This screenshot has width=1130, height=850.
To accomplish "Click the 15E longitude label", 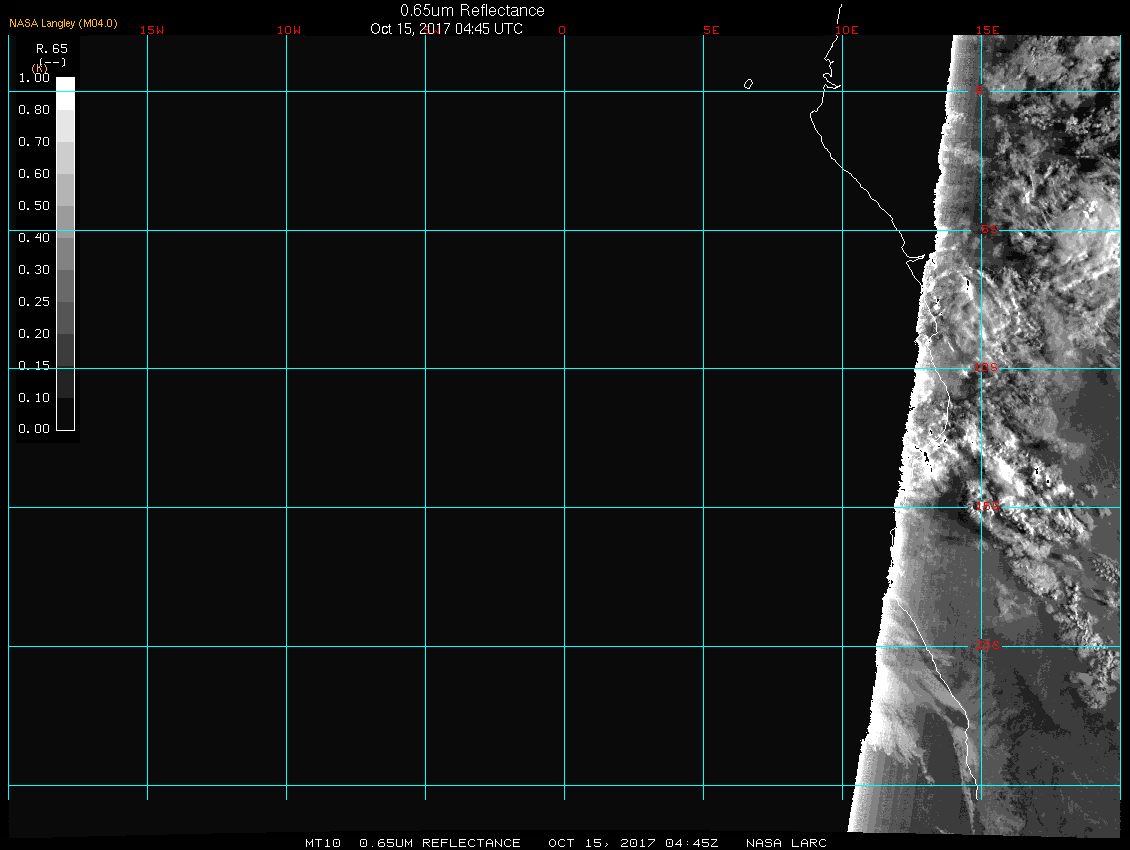I will point(988,30).
